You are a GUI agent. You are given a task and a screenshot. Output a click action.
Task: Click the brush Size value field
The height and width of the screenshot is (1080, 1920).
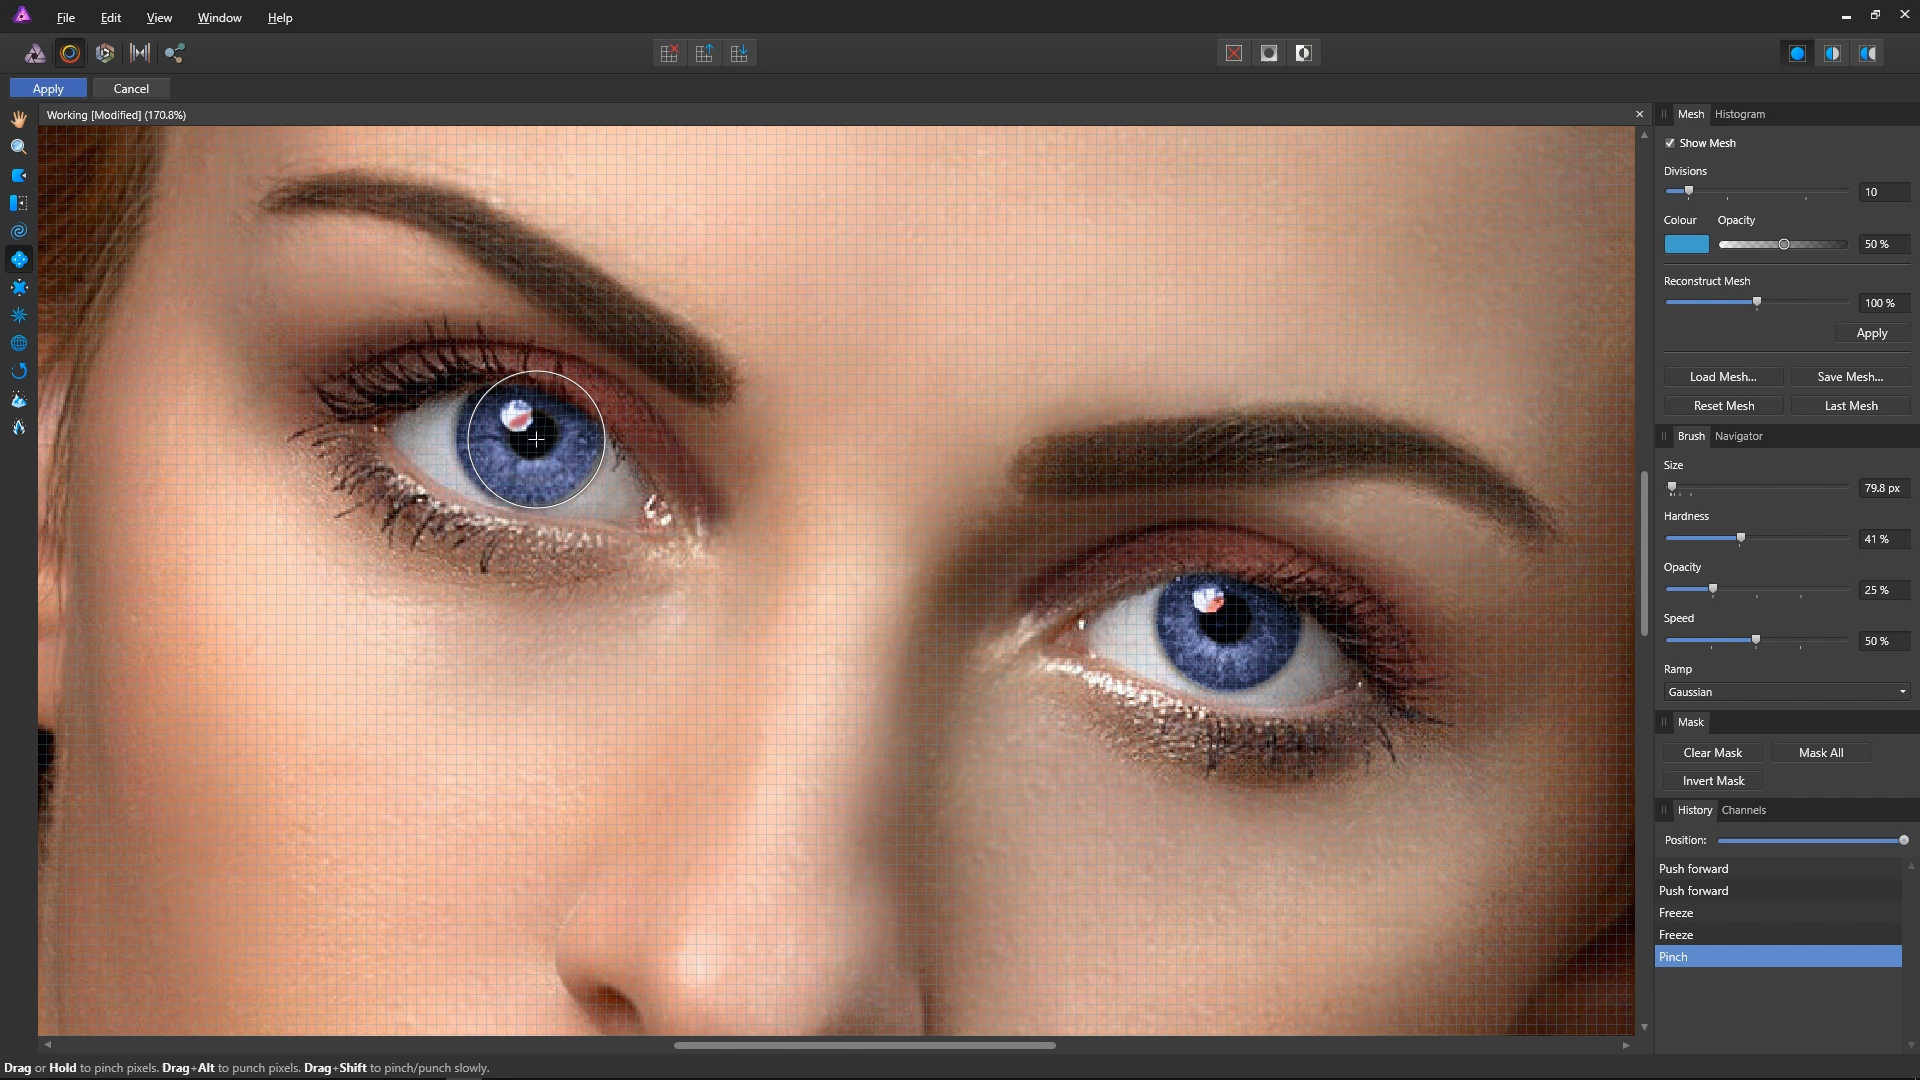[x=1882, y=488]
